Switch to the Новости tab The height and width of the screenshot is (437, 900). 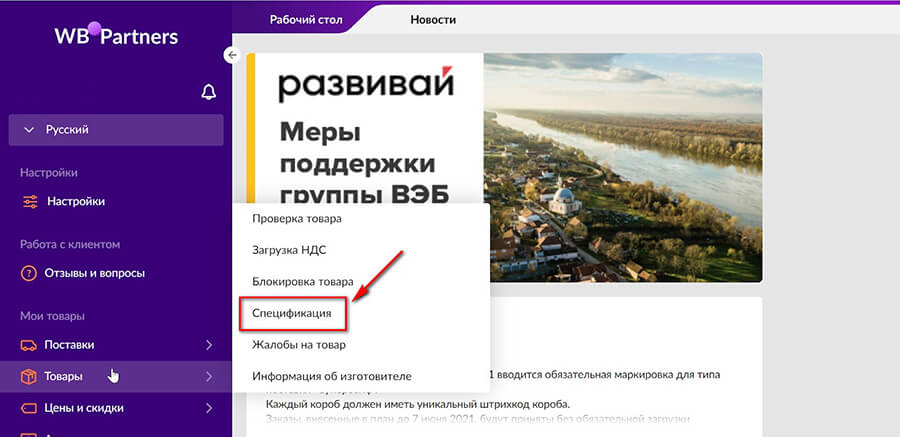pyautogui.click(x=434, y=19)
